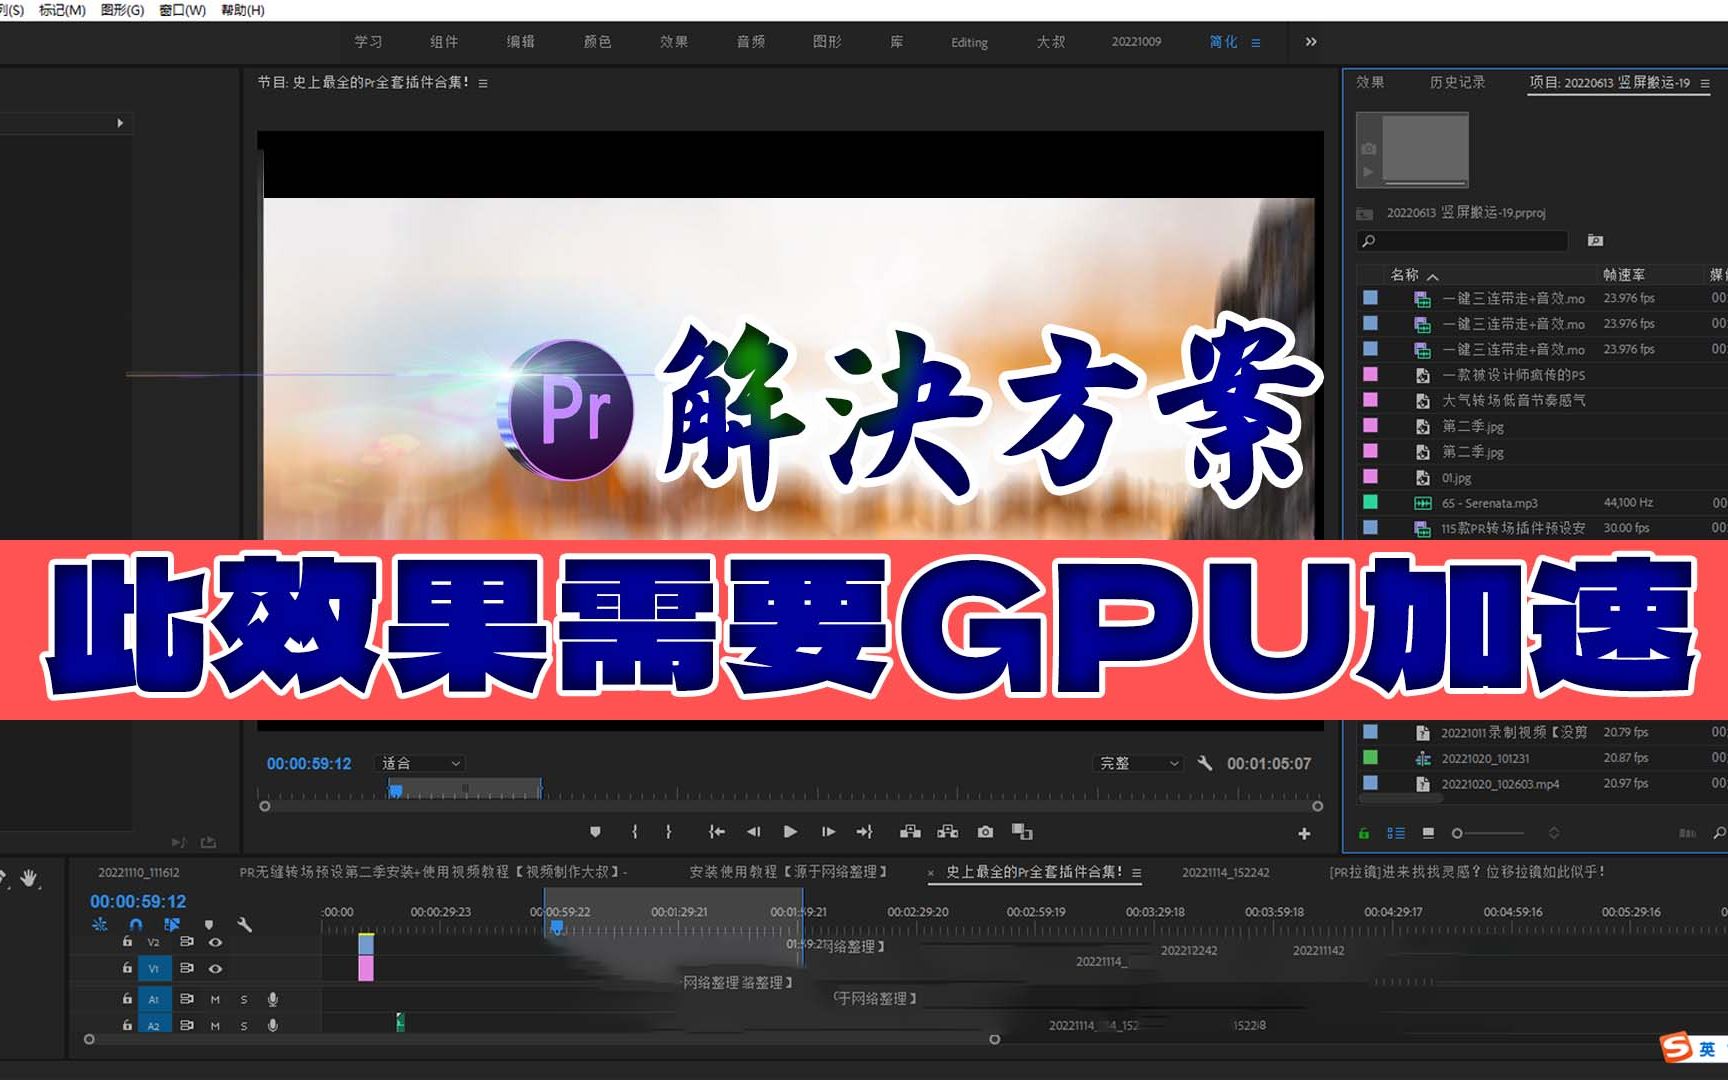Open the active sequence tab menu
The image size is (1728, 1080).
tap(1136, 872)
